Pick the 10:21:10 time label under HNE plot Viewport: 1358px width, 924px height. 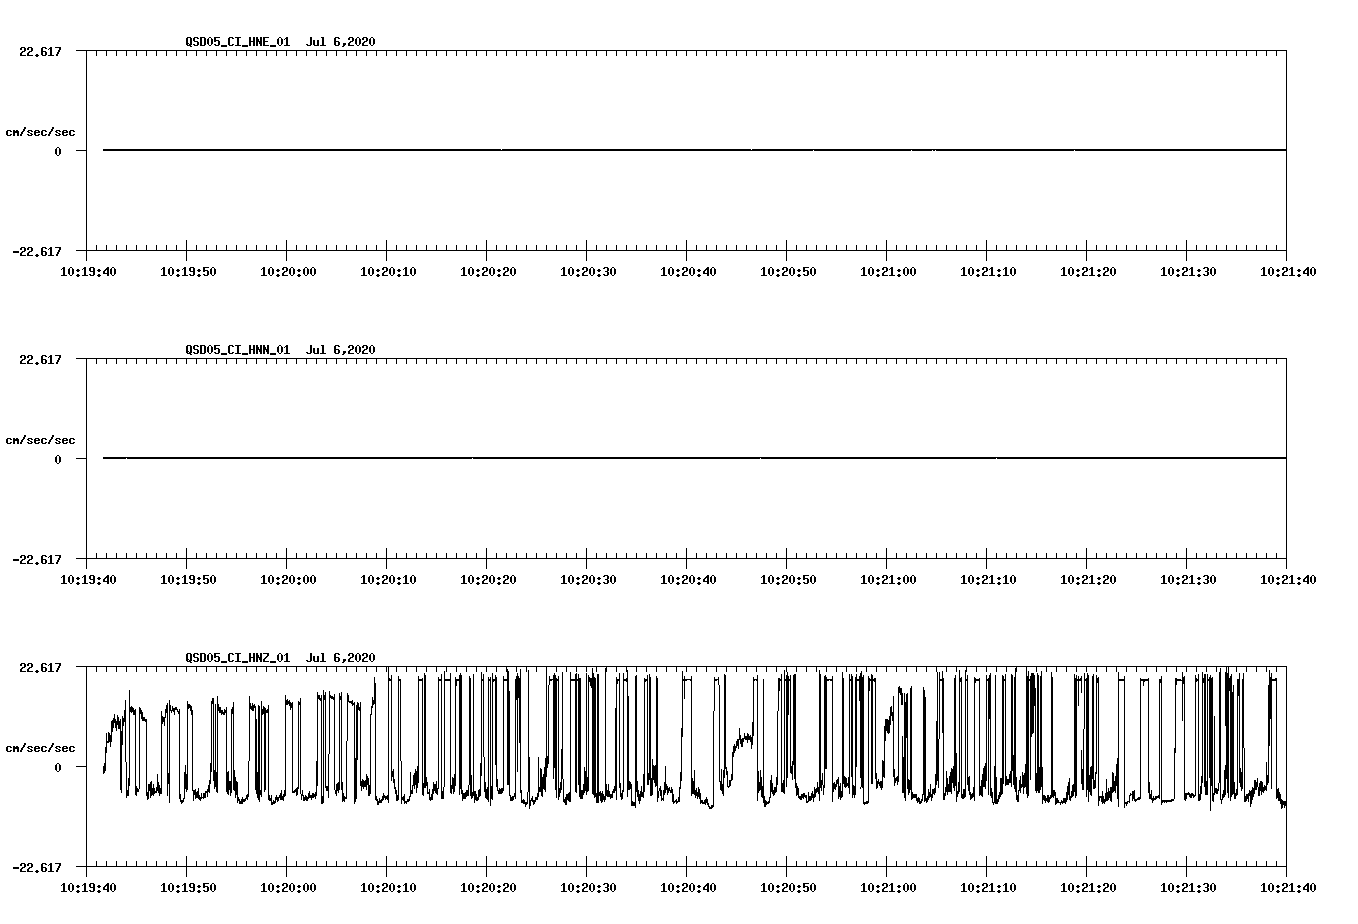[987, 271]
